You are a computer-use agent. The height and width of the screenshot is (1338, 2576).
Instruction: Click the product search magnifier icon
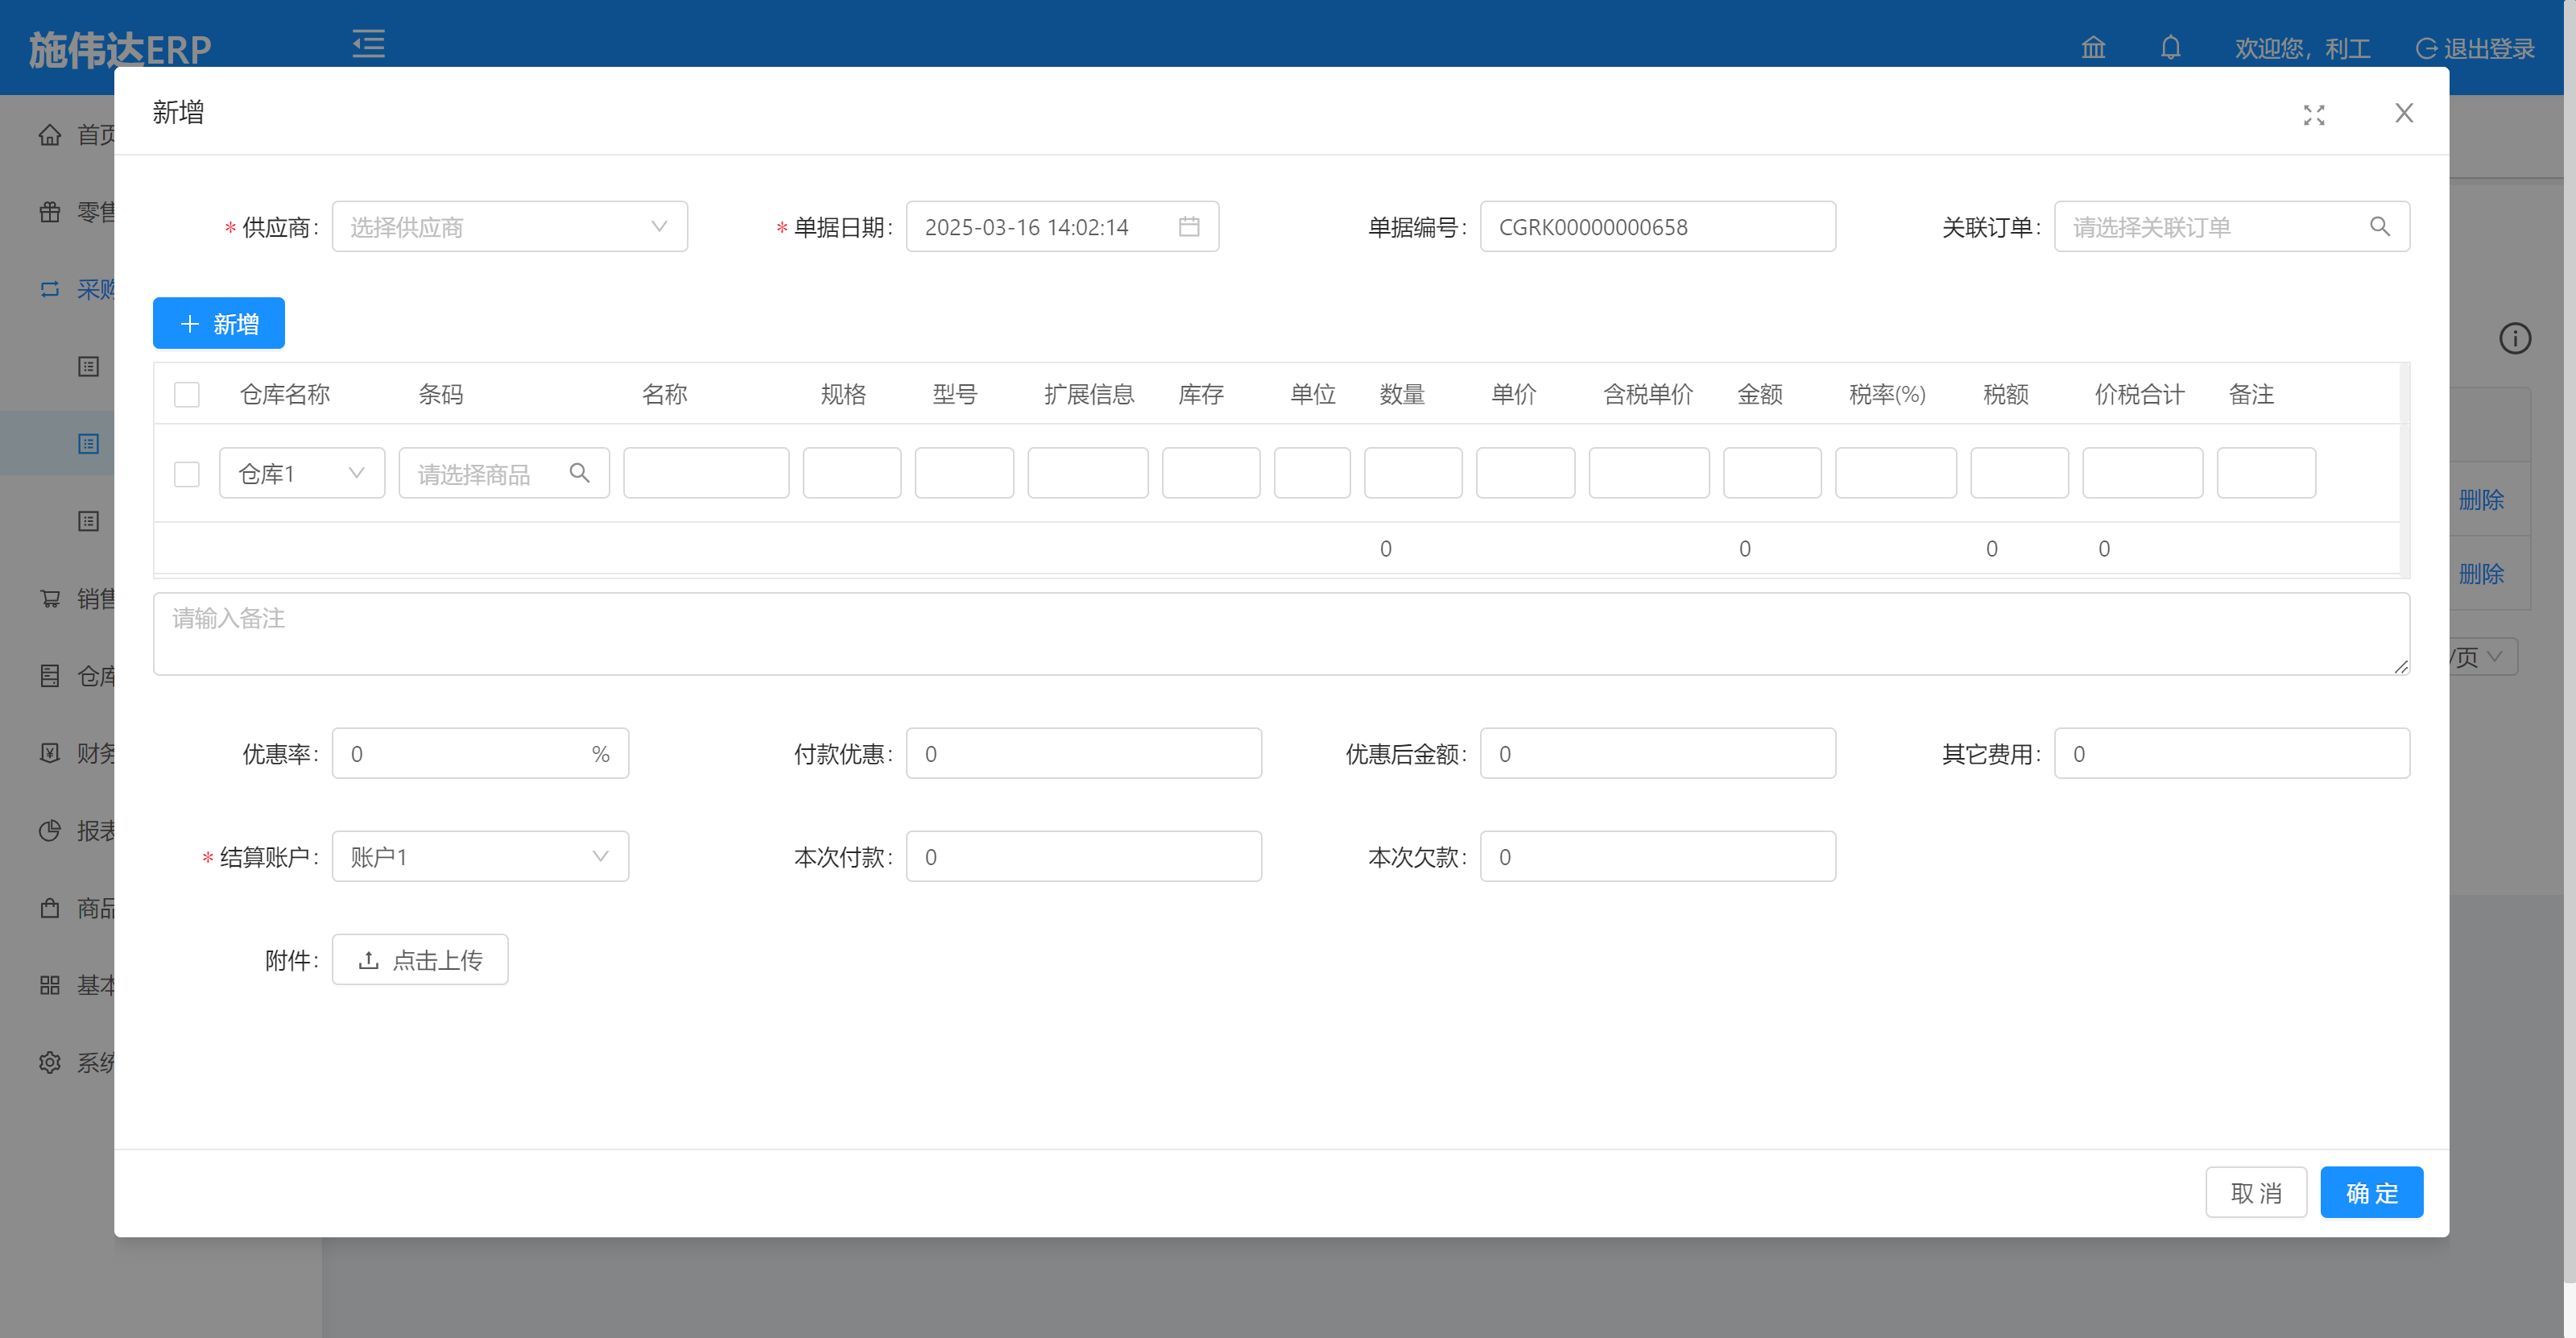pyautogui.click(x=579, y=473)
